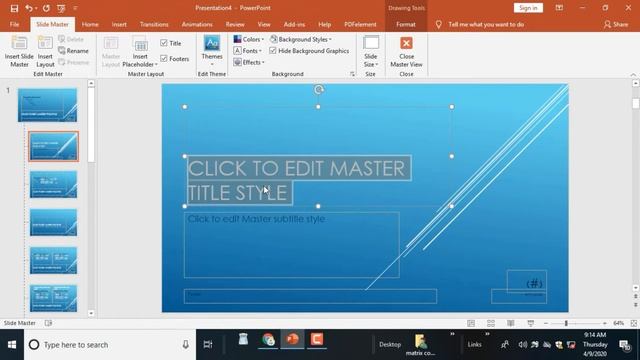
Task: Click the Share button
Action: click(x=616, y=24)
